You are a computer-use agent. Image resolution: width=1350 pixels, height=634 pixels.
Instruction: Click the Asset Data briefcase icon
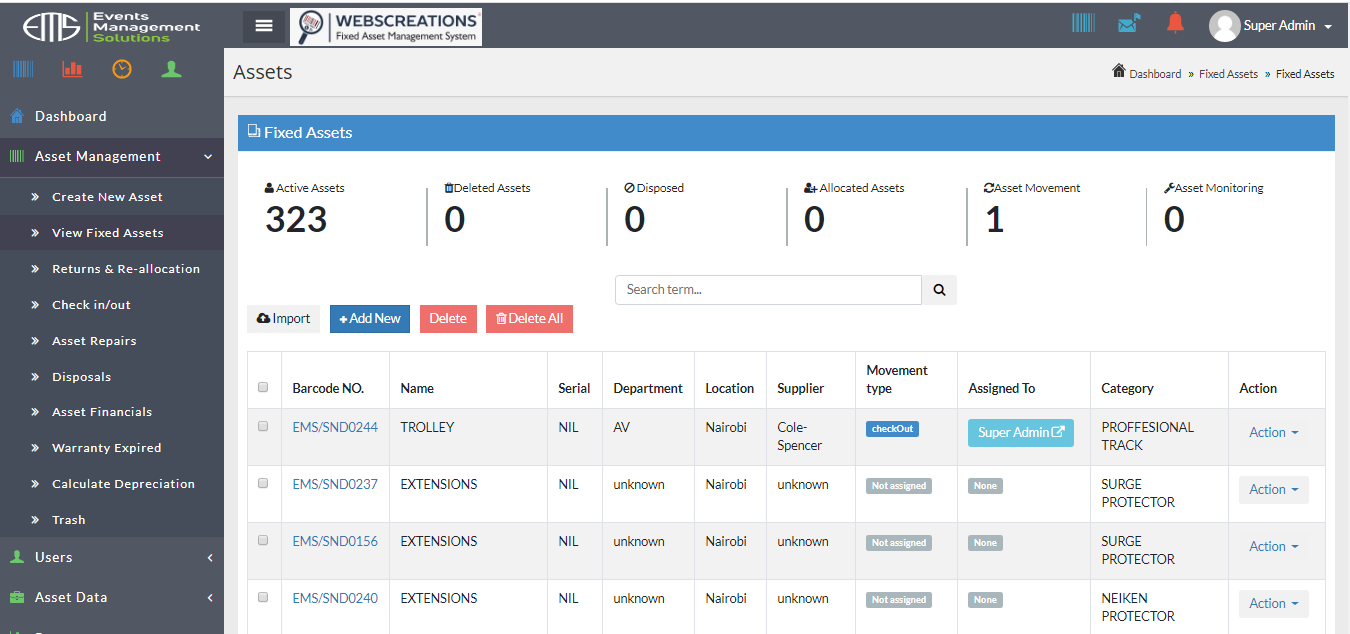coord(17,598)
